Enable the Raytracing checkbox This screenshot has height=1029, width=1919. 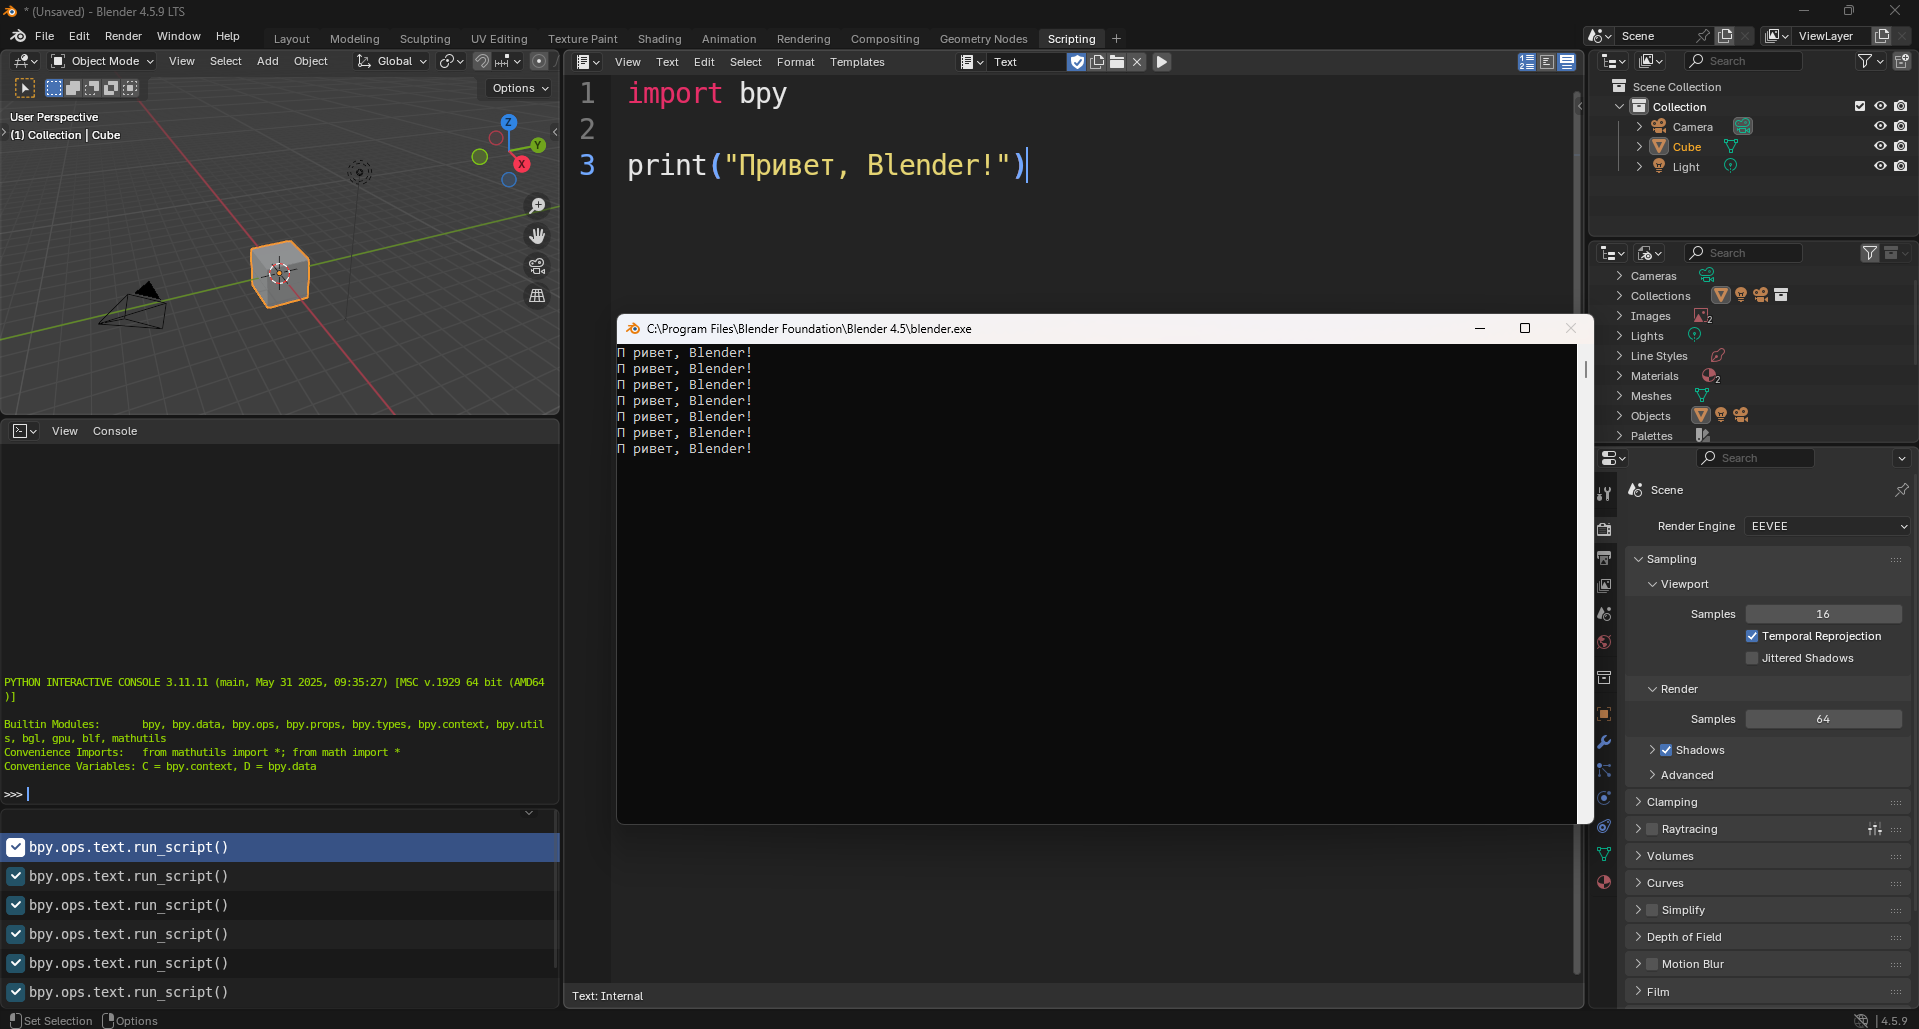(1652, 829)
